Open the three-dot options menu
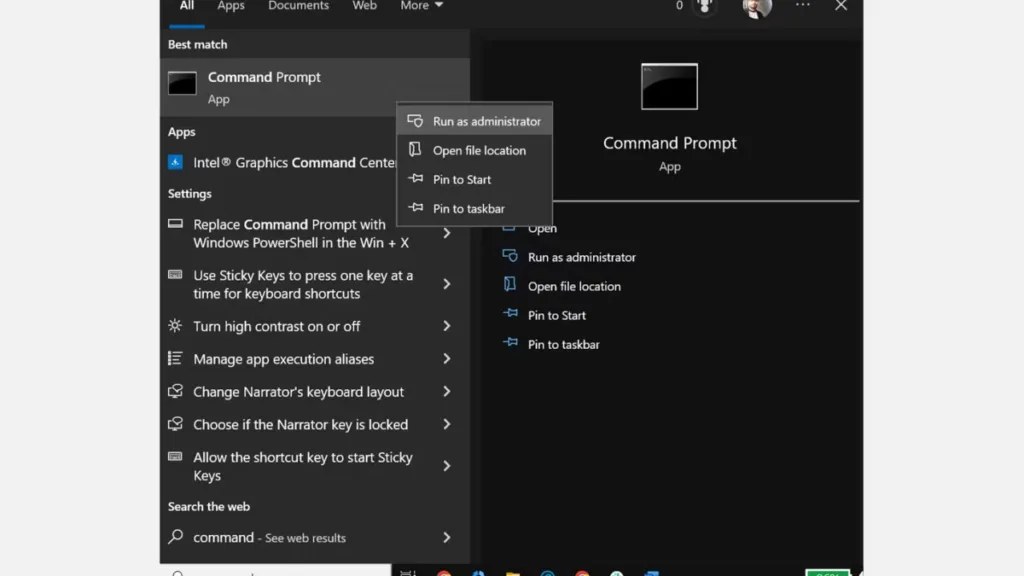Image resolution: width=1024 pixels, height=576 pixels. (x=803, y=5)
